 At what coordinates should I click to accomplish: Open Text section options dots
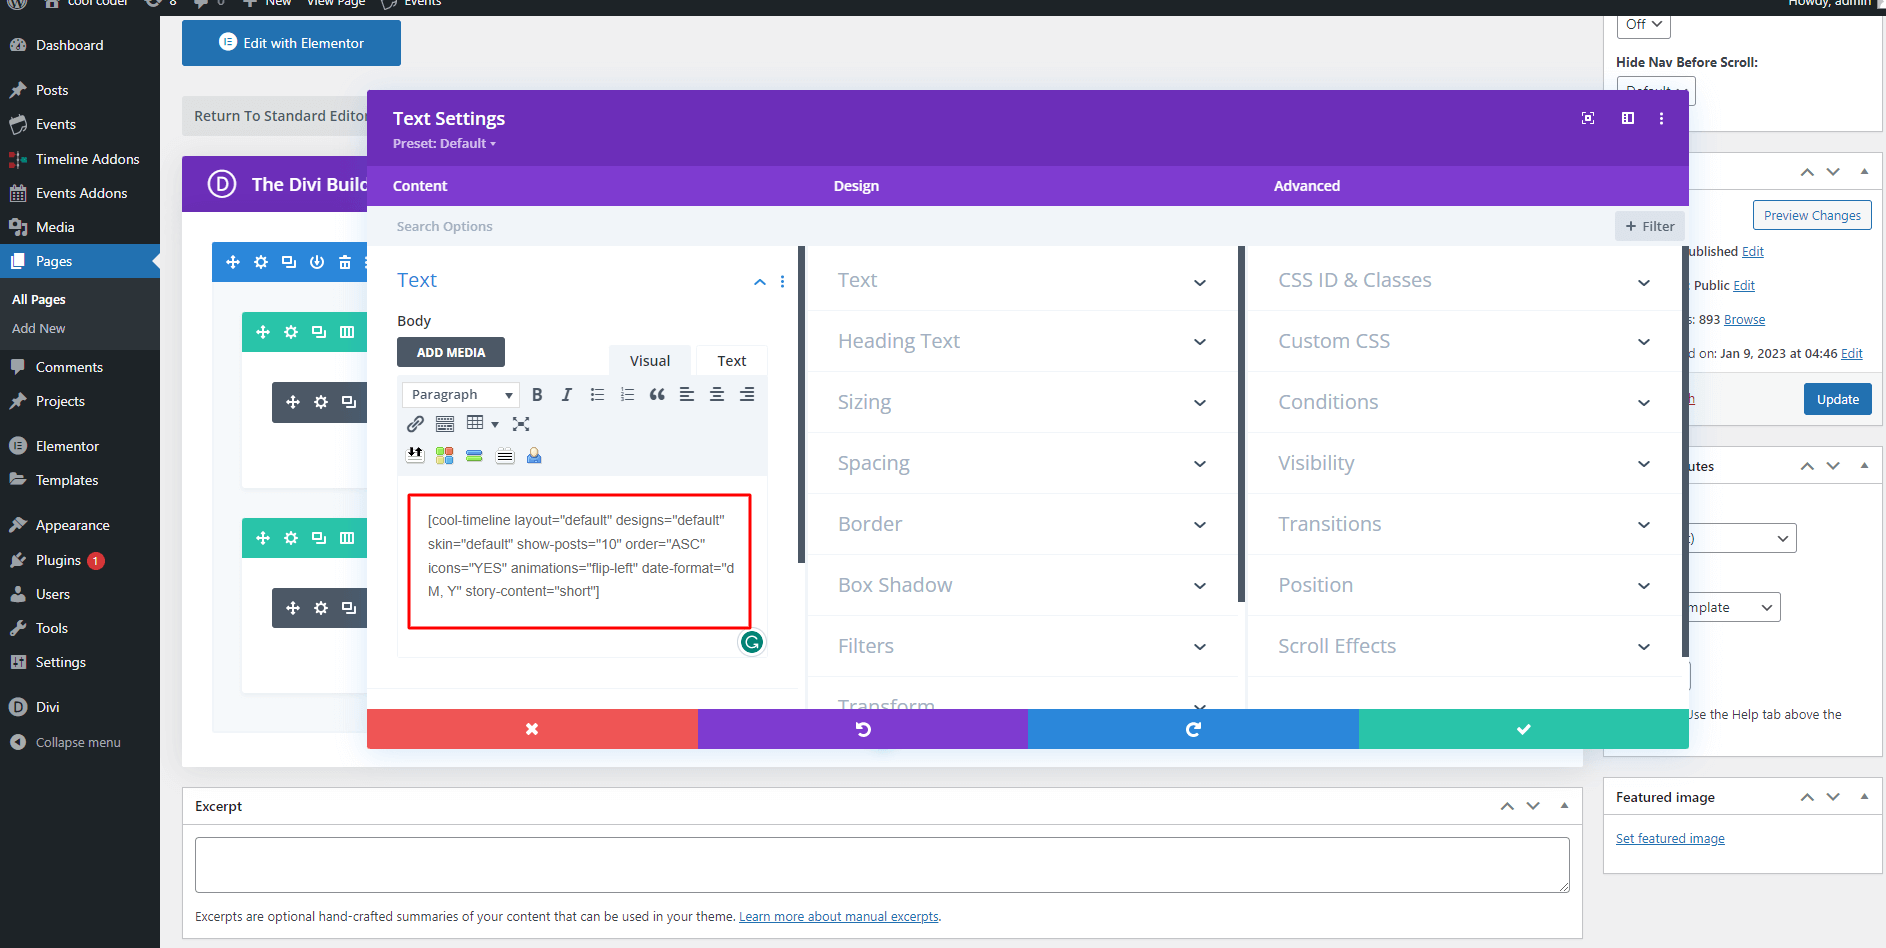coord(782,282)
